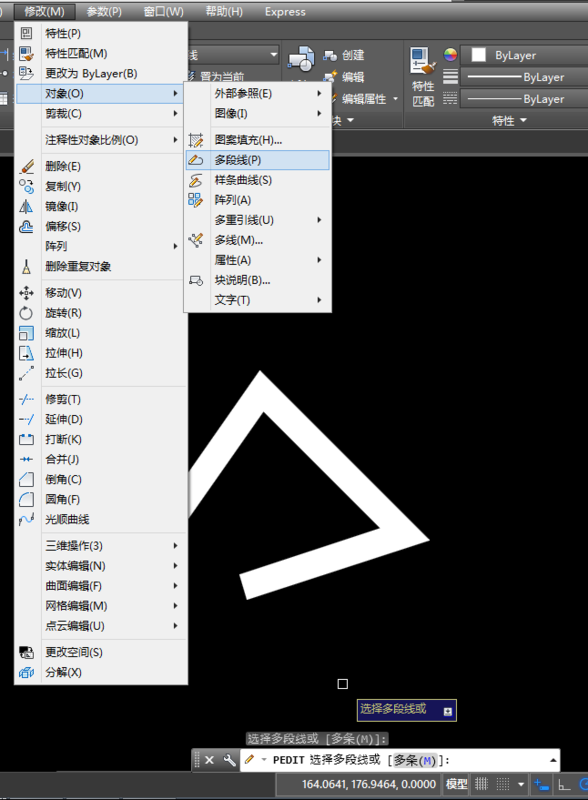Click the Change Space (更改空间) icon
Viewport: 588px width, 800px height.
[x=26, y=653]
